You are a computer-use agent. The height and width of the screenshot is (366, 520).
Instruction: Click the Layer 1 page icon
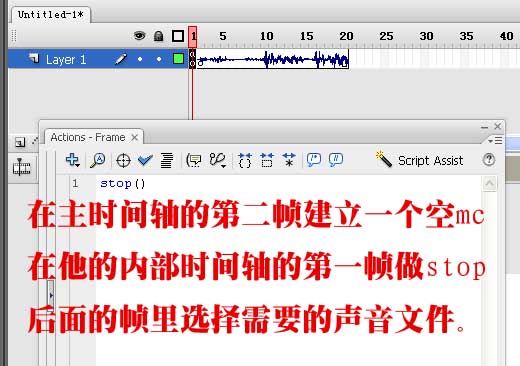pos(34,58)
